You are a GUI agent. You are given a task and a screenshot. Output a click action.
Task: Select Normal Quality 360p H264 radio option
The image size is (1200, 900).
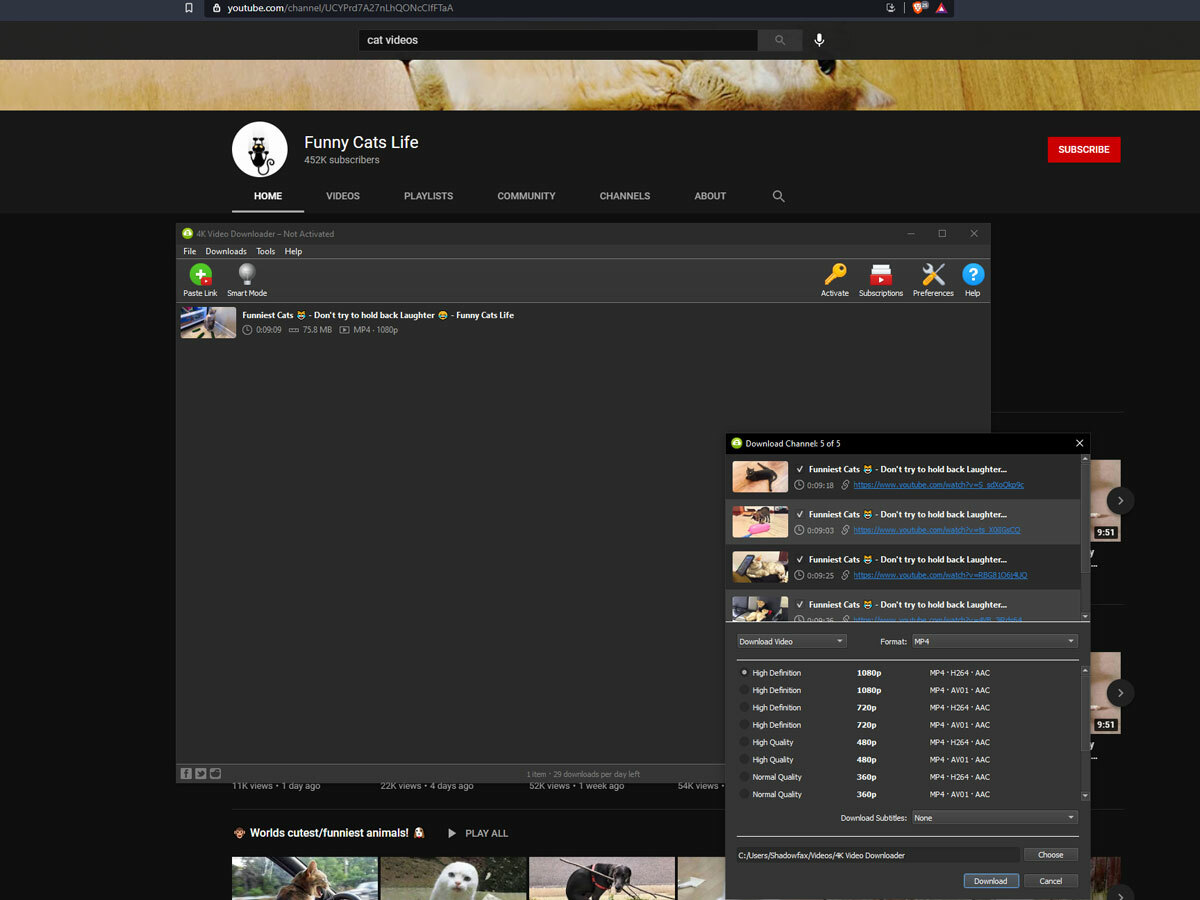744,777
